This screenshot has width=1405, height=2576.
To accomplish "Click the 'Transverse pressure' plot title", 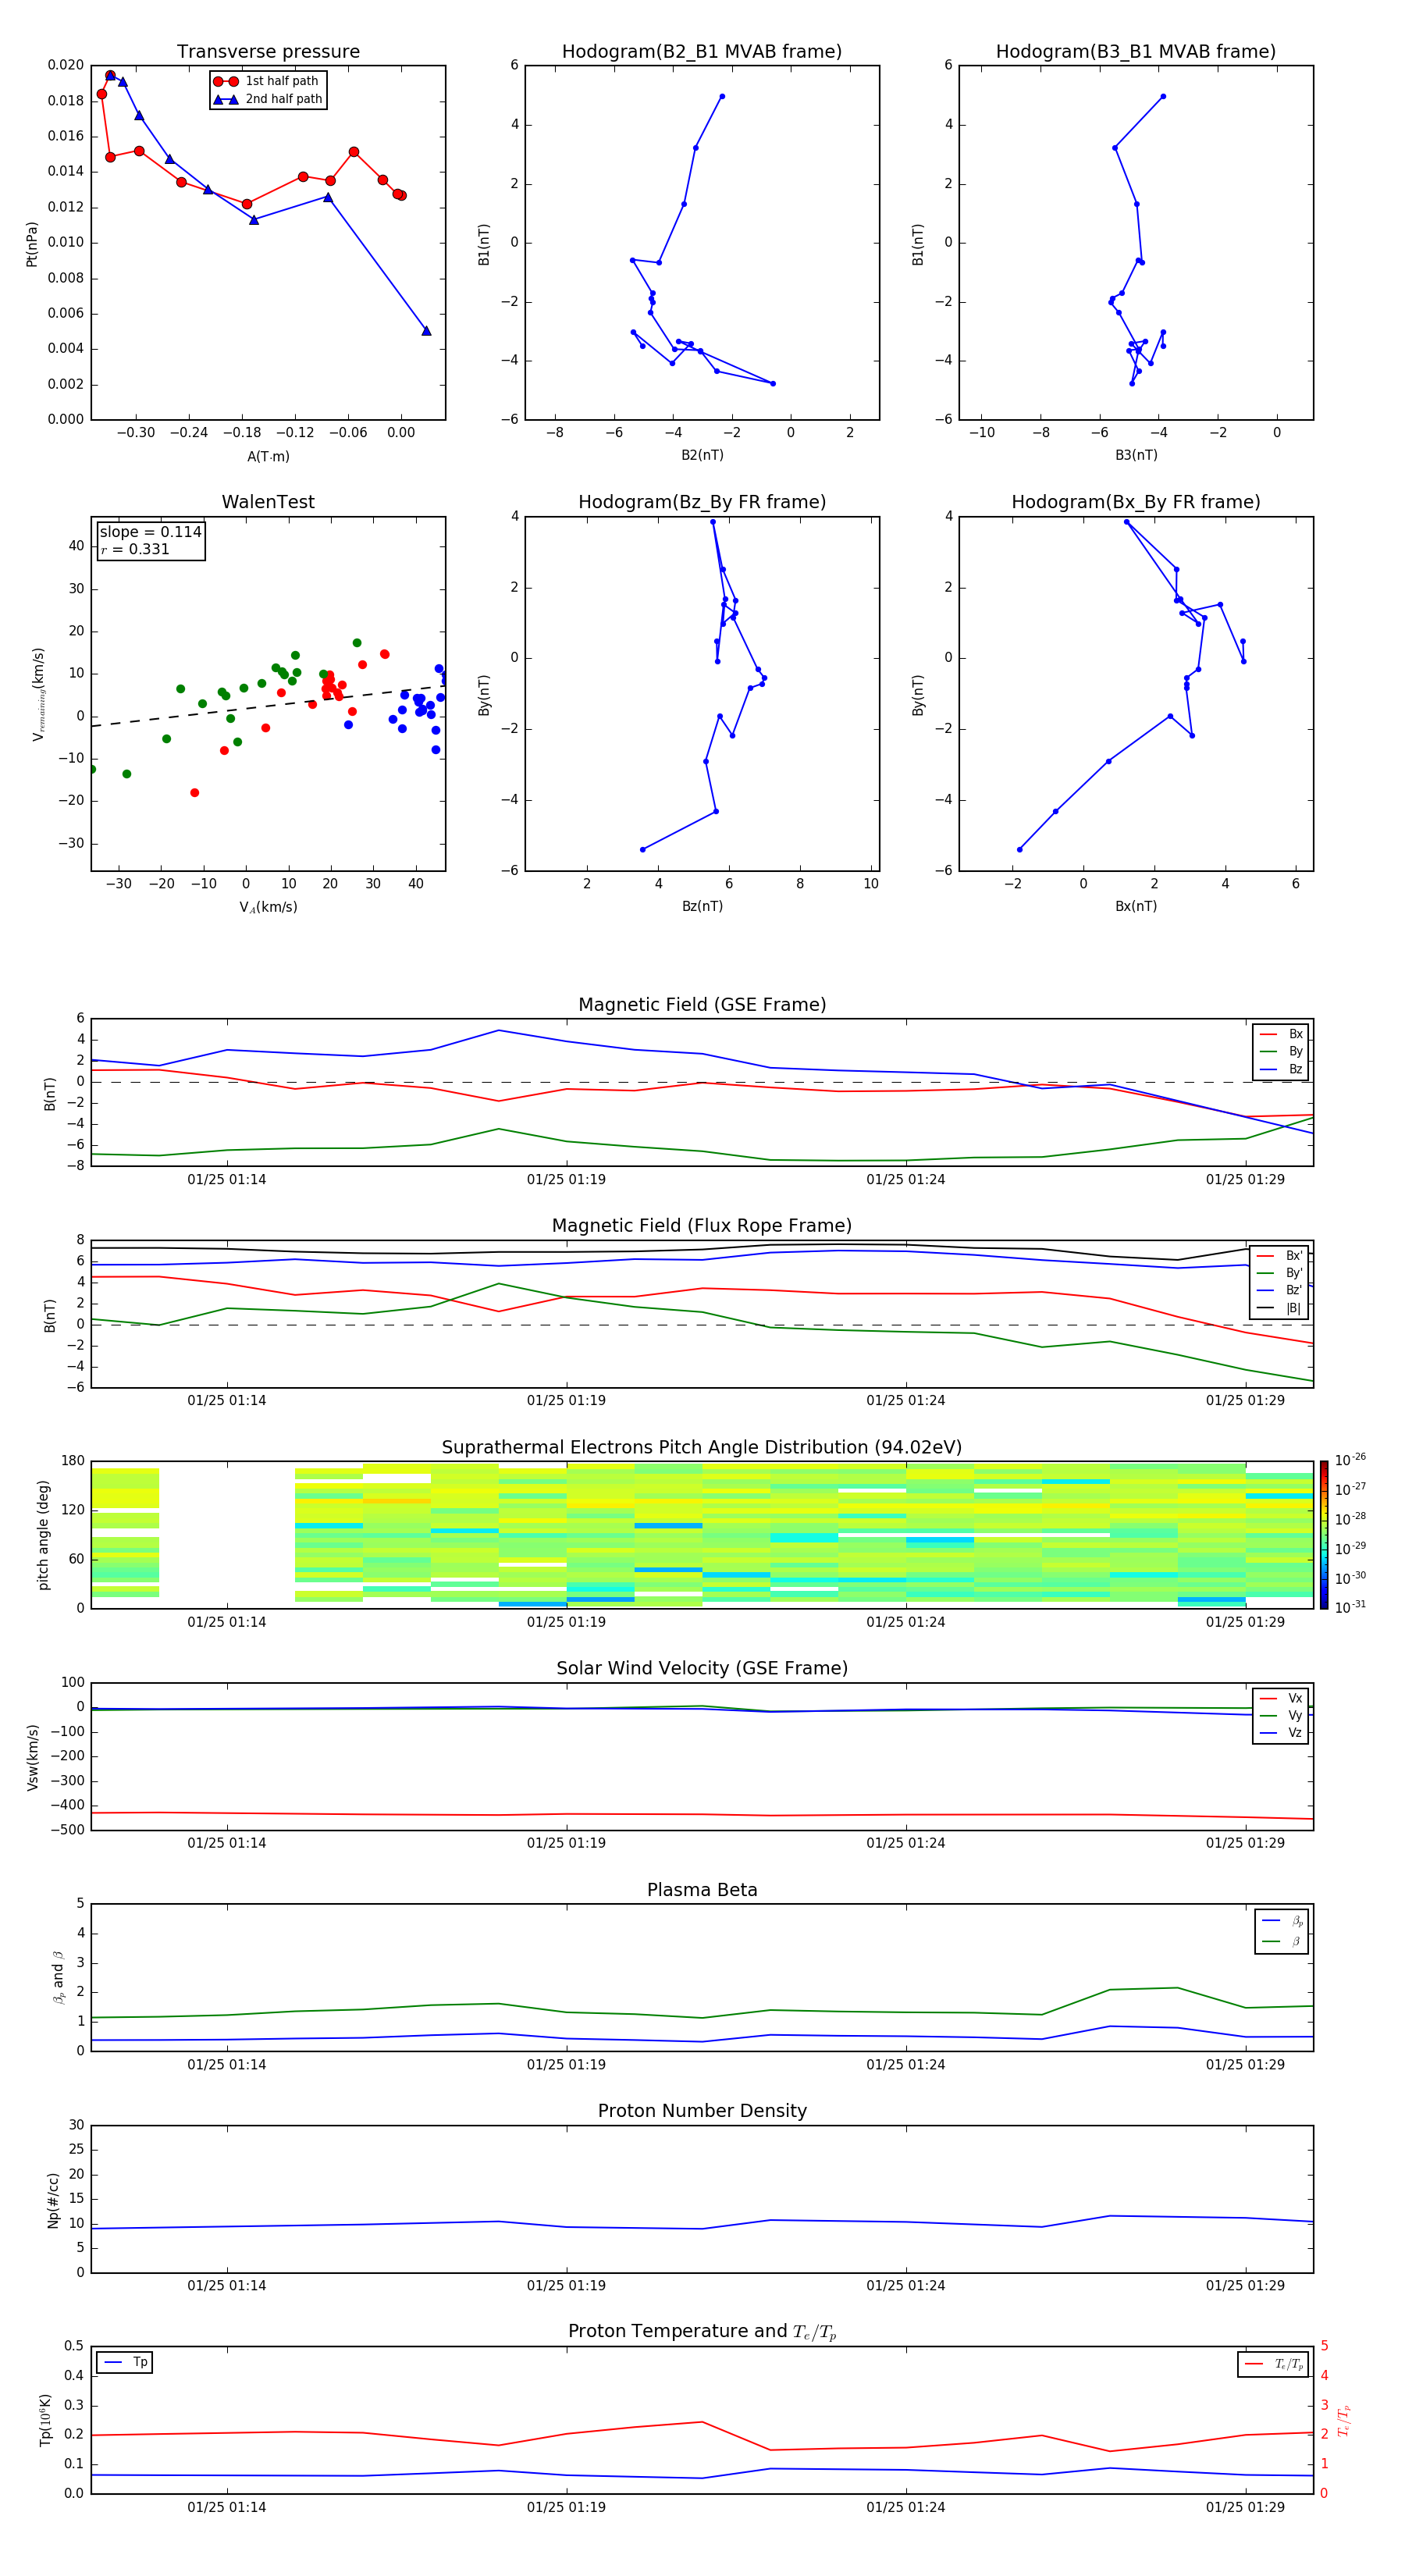I will point(268,52).
